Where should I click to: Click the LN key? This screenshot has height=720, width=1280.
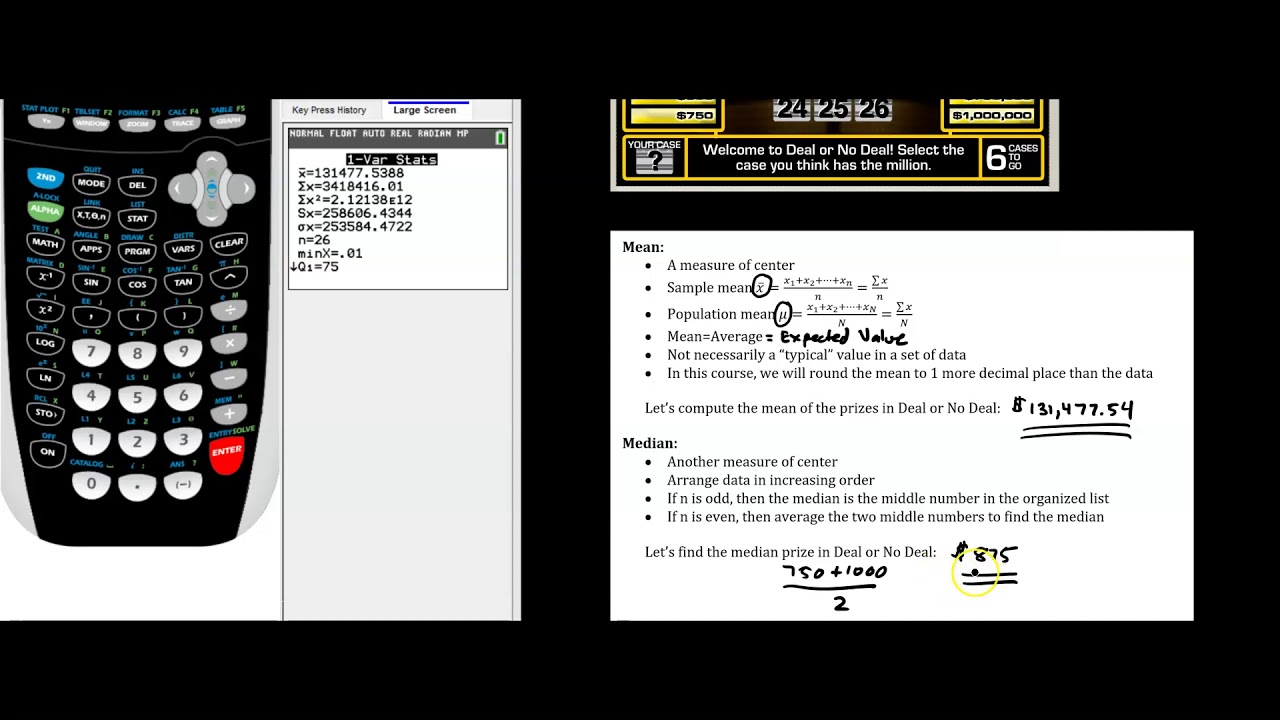click(46, 378)
